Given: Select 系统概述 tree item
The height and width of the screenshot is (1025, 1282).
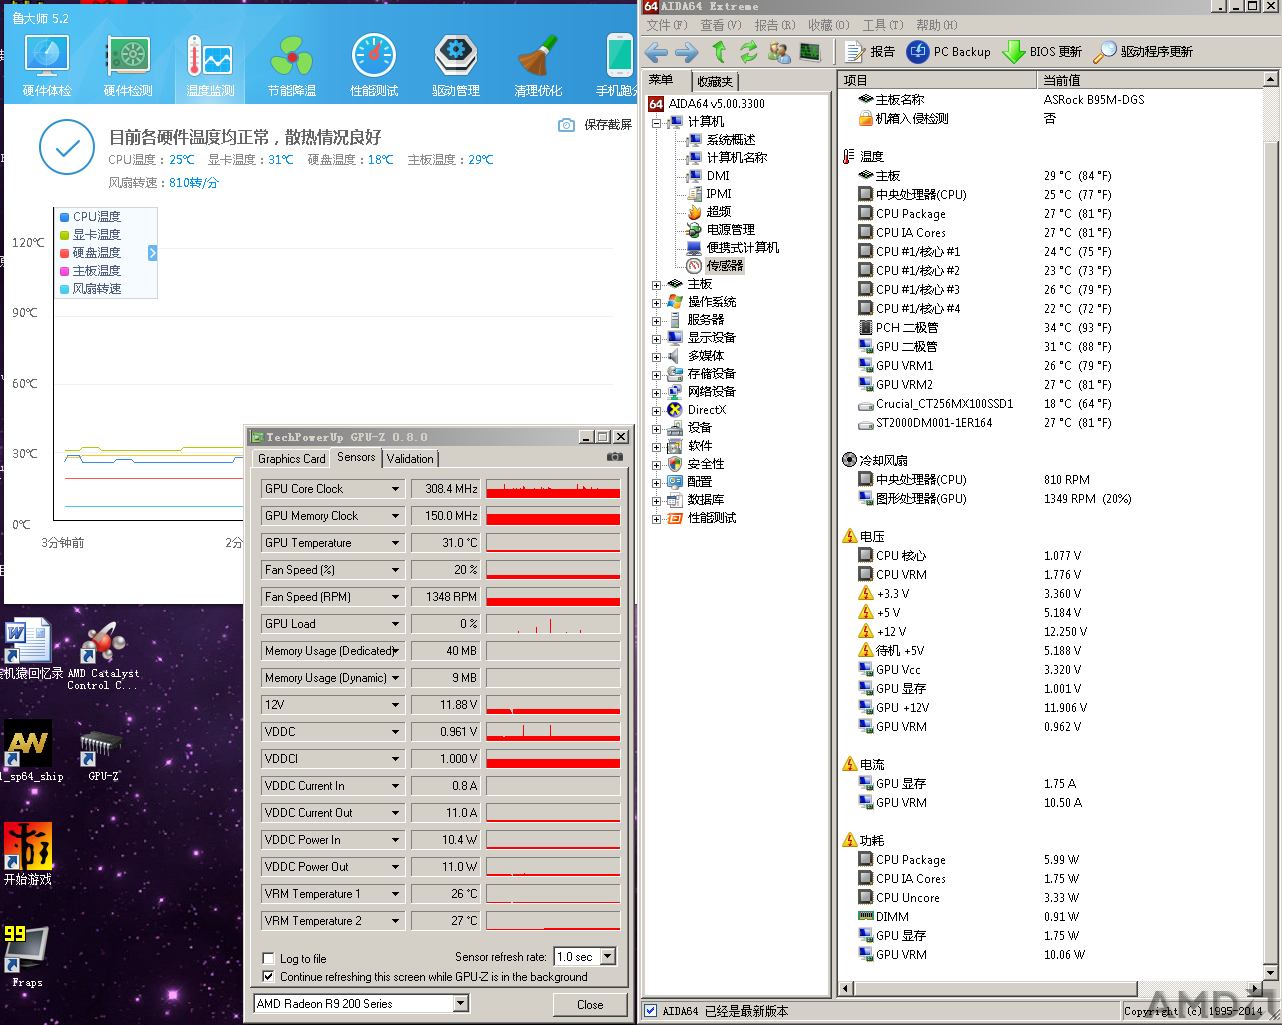Looking at the screenshot, I should click(x=731, y=140).
